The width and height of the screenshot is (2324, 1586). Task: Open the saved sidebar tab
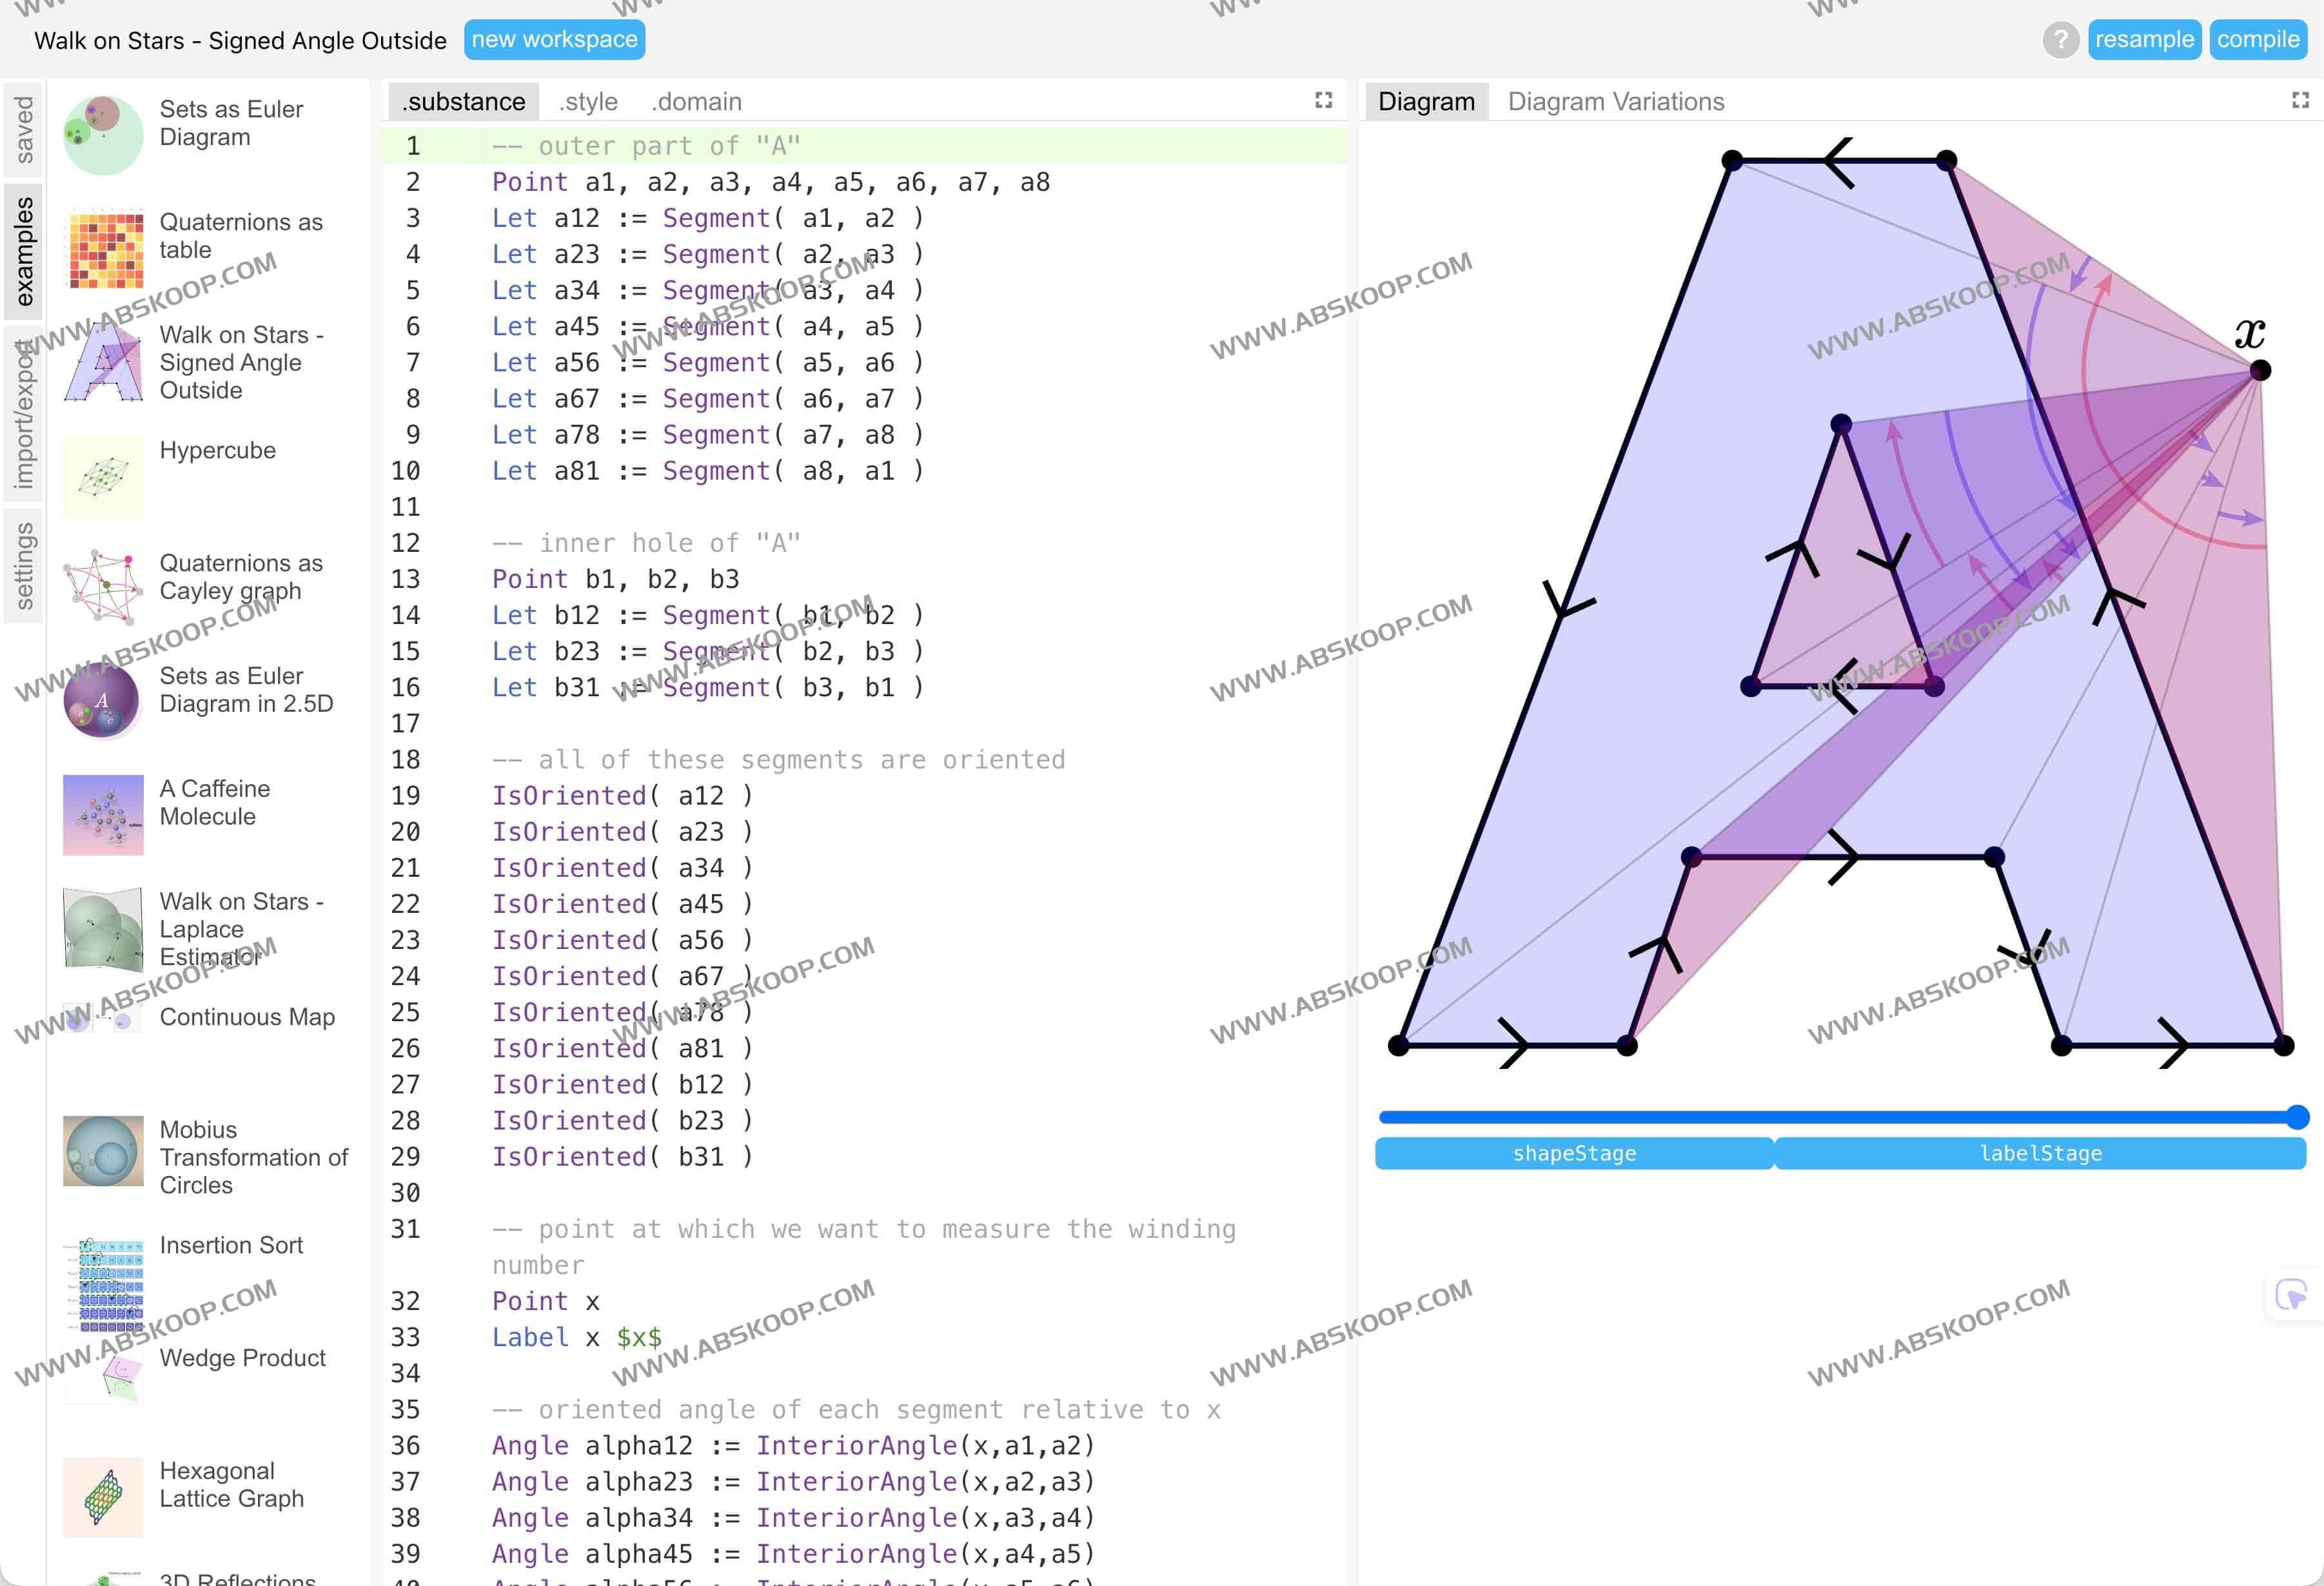(24, 130)
